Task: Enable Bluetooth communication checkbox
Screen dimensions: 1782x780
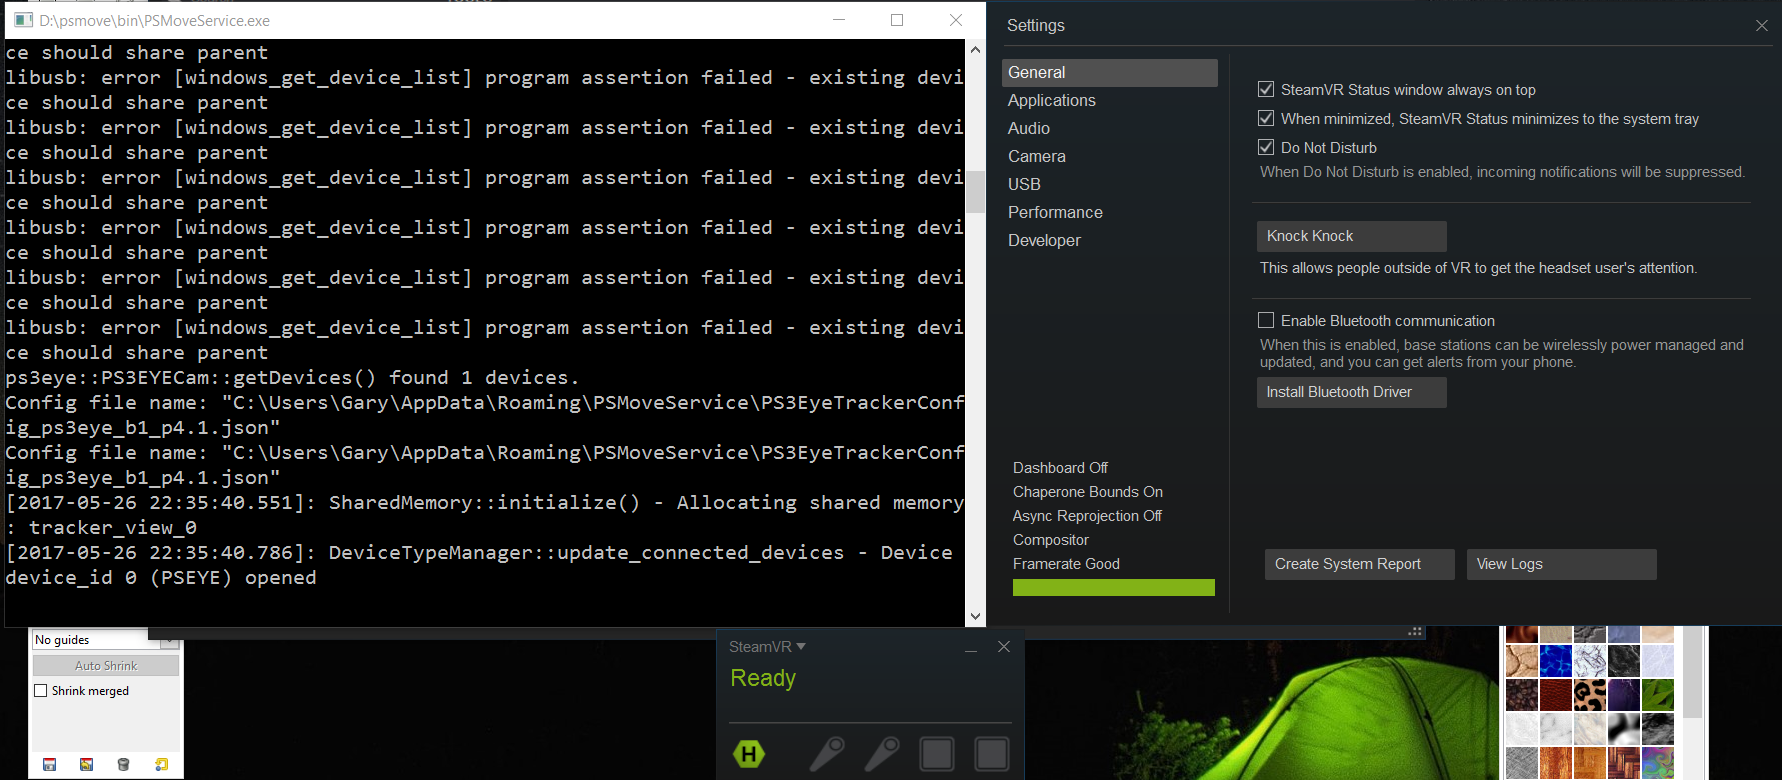Action: pos(1266,321)
